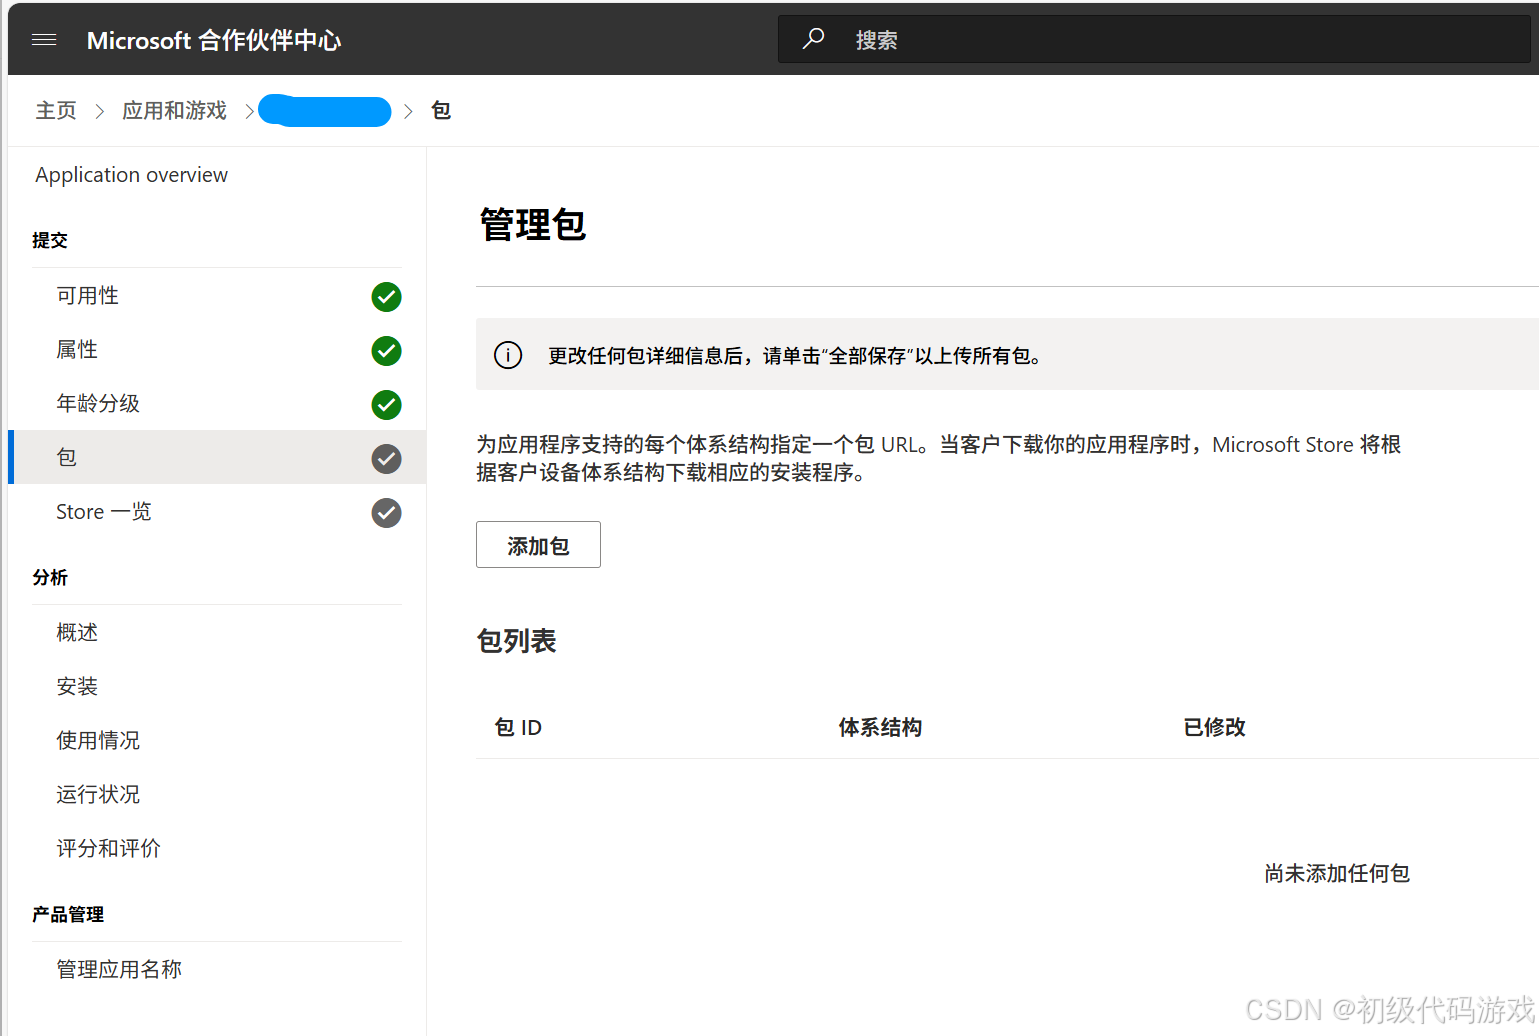The width and height of the screenshot is (1539, 1036).
Task: Click the 管理包 page heading
Action: (x=533, y=225)
